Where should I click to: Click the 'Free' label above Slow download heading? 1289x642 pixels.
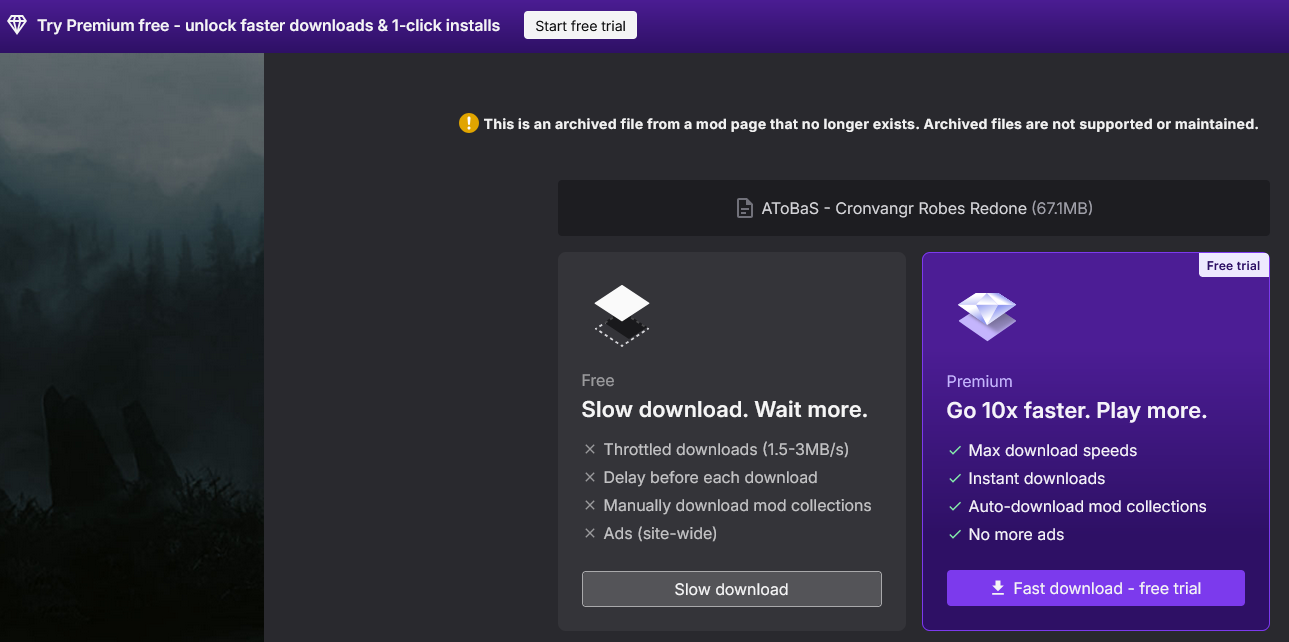[x=597, y=381]
